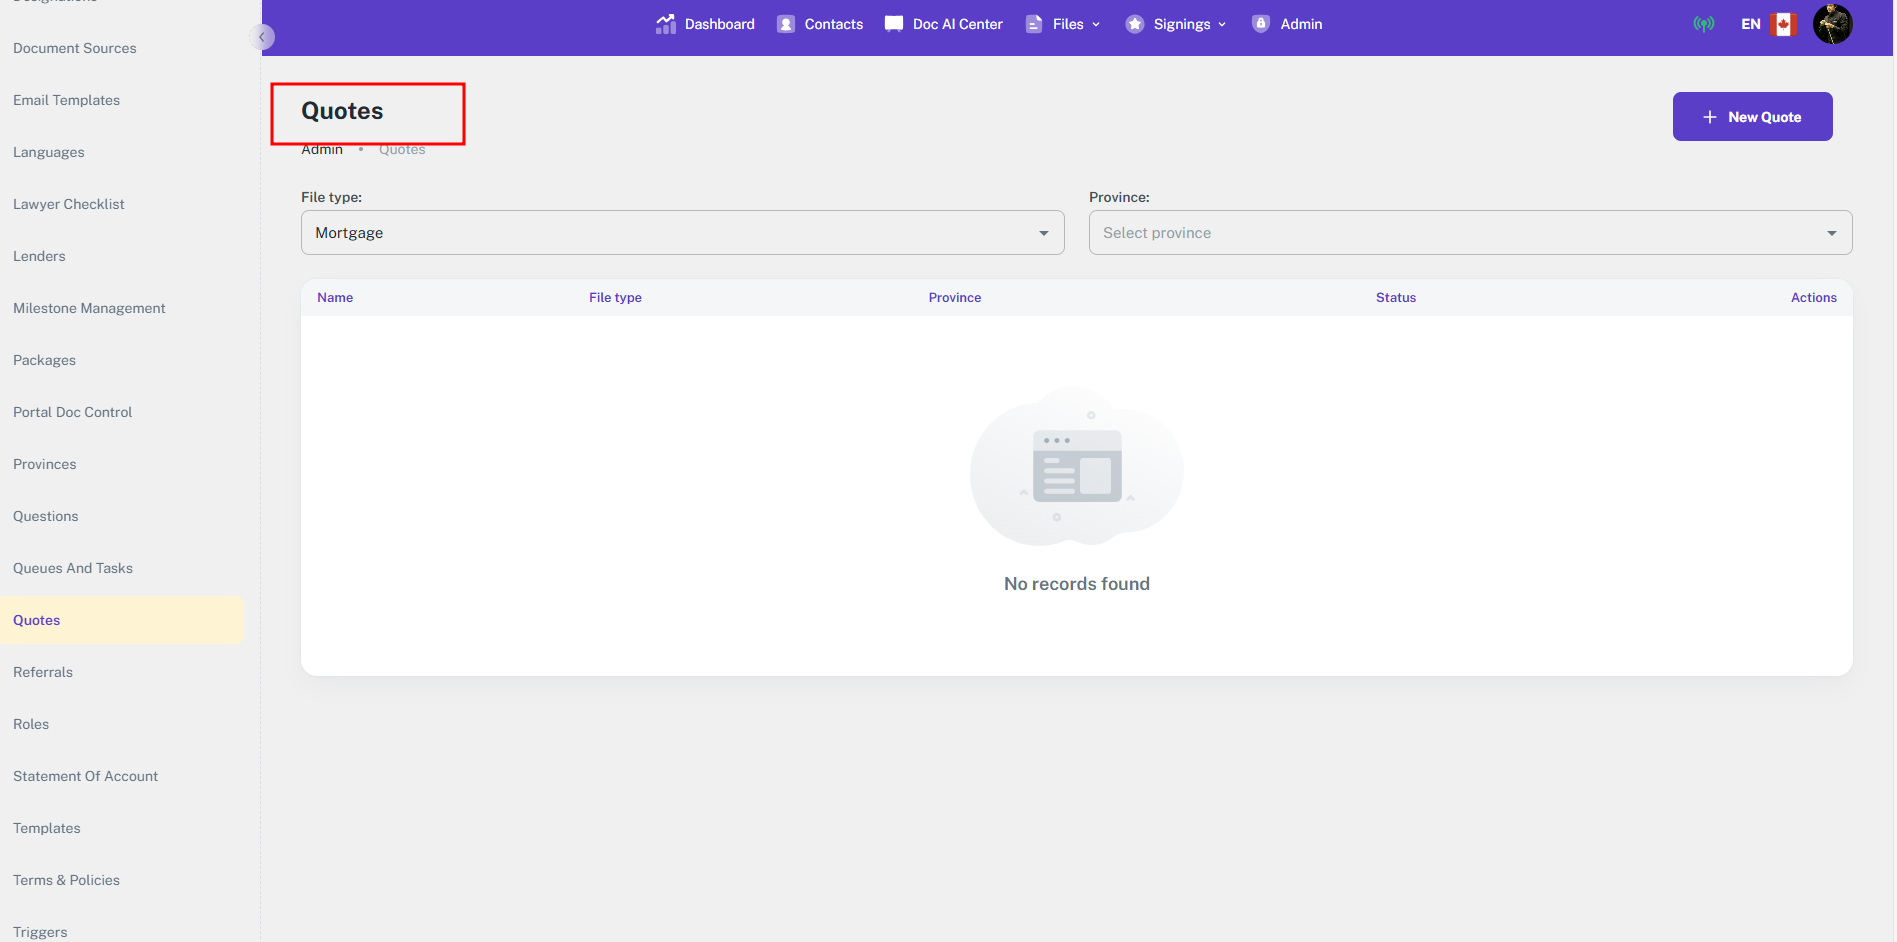Screen dimensions: 1897x942
Task: Open Terms & Policies in sidebar
Action: click(x=67, y=880)
